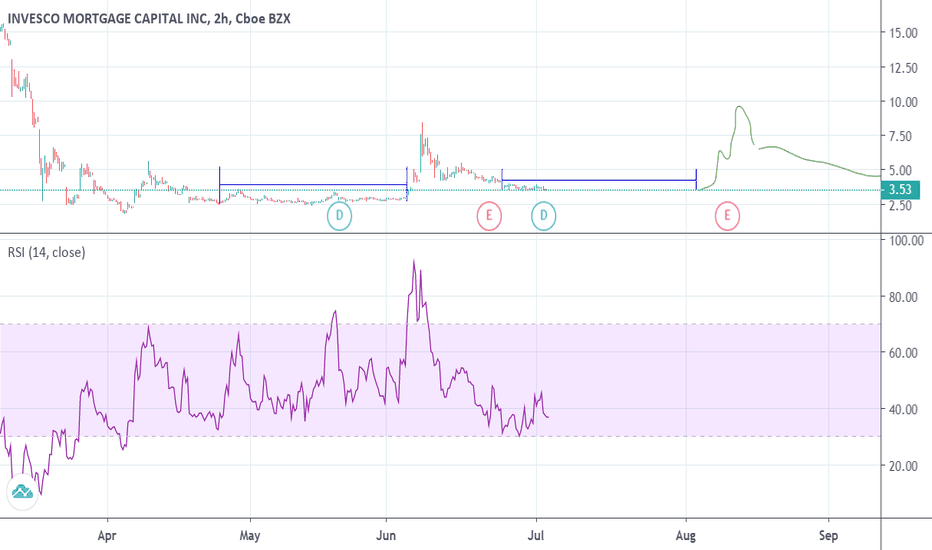The height and width of the screenshot is (550, 932).
Task: Open the July dividend D marker
Action: [x=543, y=215]
